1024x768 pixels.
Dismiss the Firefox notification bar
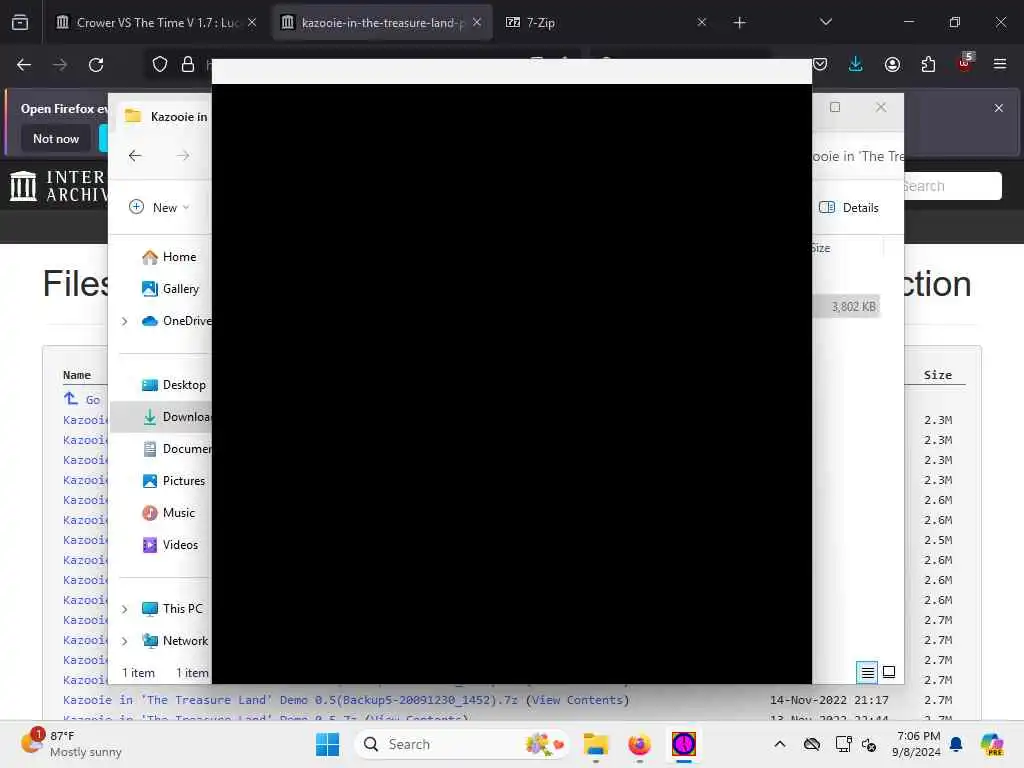click(x=999, y=108)
